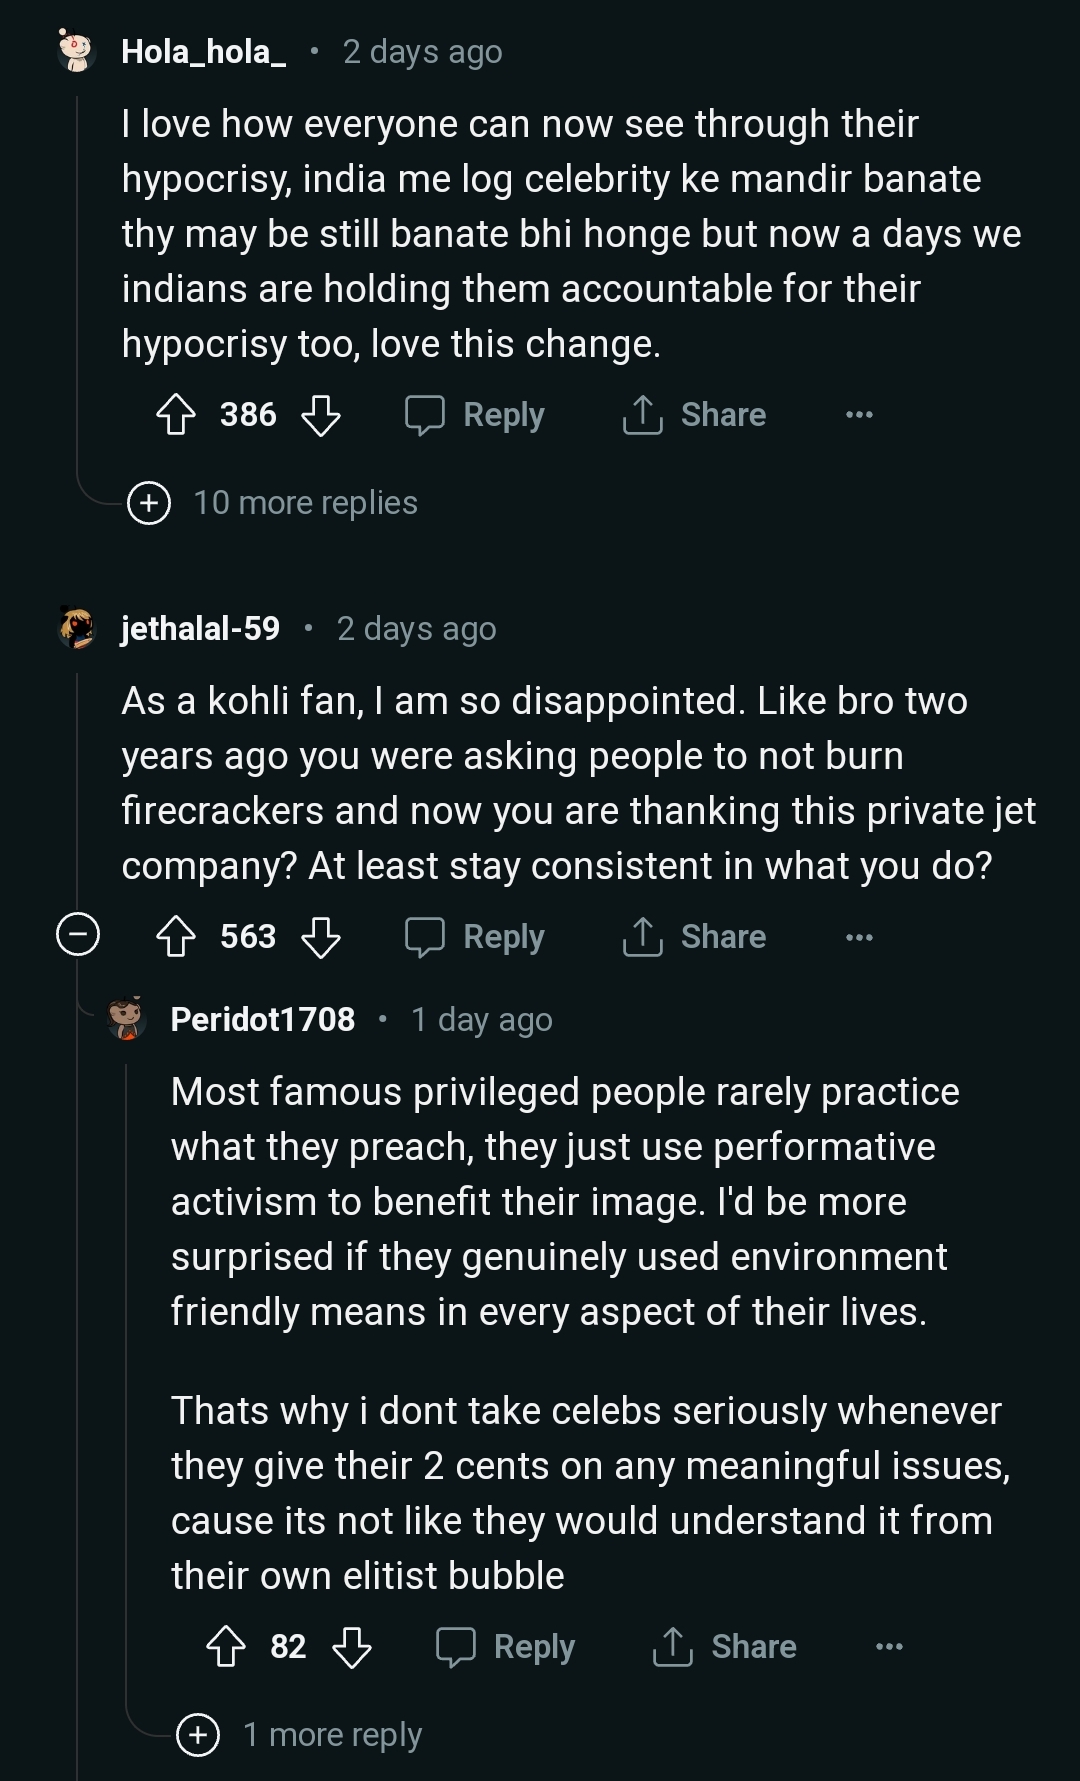Open jethalal-59's user profile
The height and width of the screenshot is (1781, 1080).
[x=200, y=628]
